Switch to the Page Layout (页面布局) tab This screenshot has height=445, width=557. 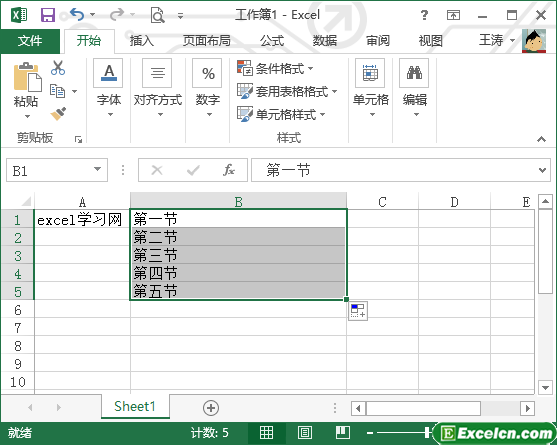(x=206, y=41)
